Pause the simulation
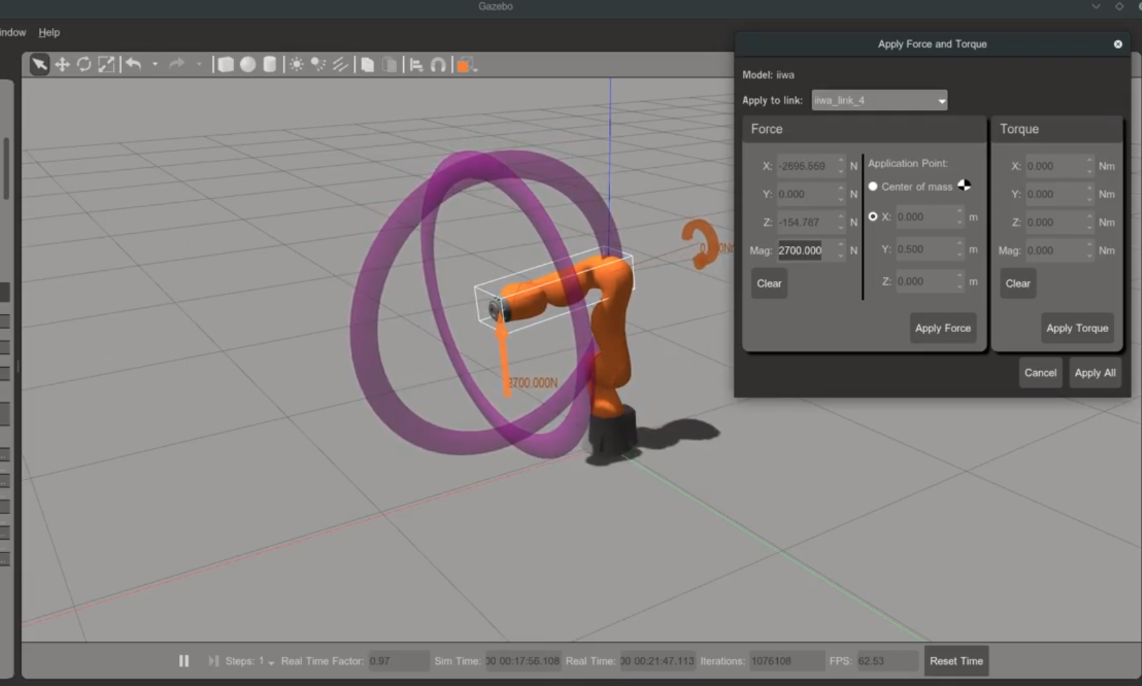Screen dimensions: 1142x686 pos(184,661)
